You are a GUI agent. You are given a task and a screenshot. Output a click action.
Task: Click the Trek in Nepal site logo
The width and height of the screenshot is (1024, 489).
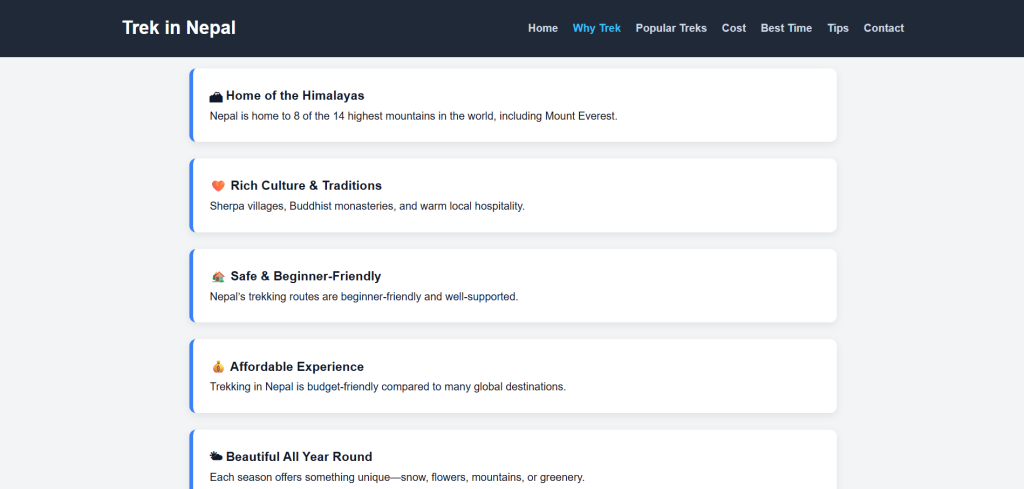(x=179, y=28)
